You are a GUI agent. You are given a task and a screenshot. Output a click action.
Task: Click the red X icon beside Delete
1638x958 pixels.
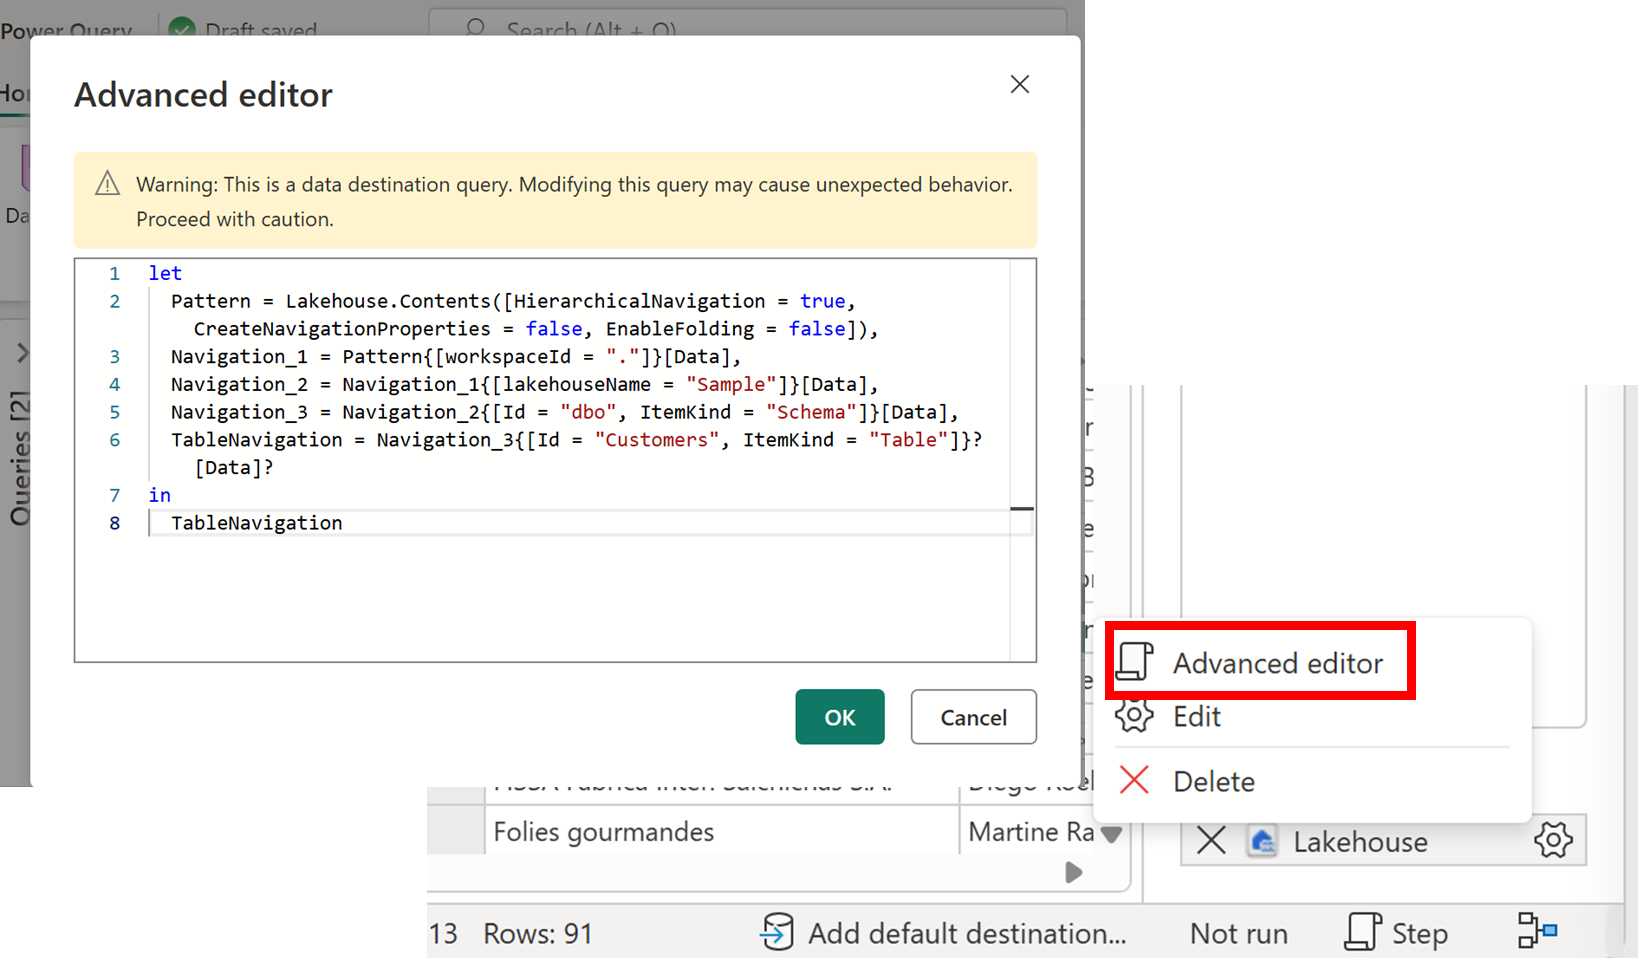click(x=1133, y=780)
